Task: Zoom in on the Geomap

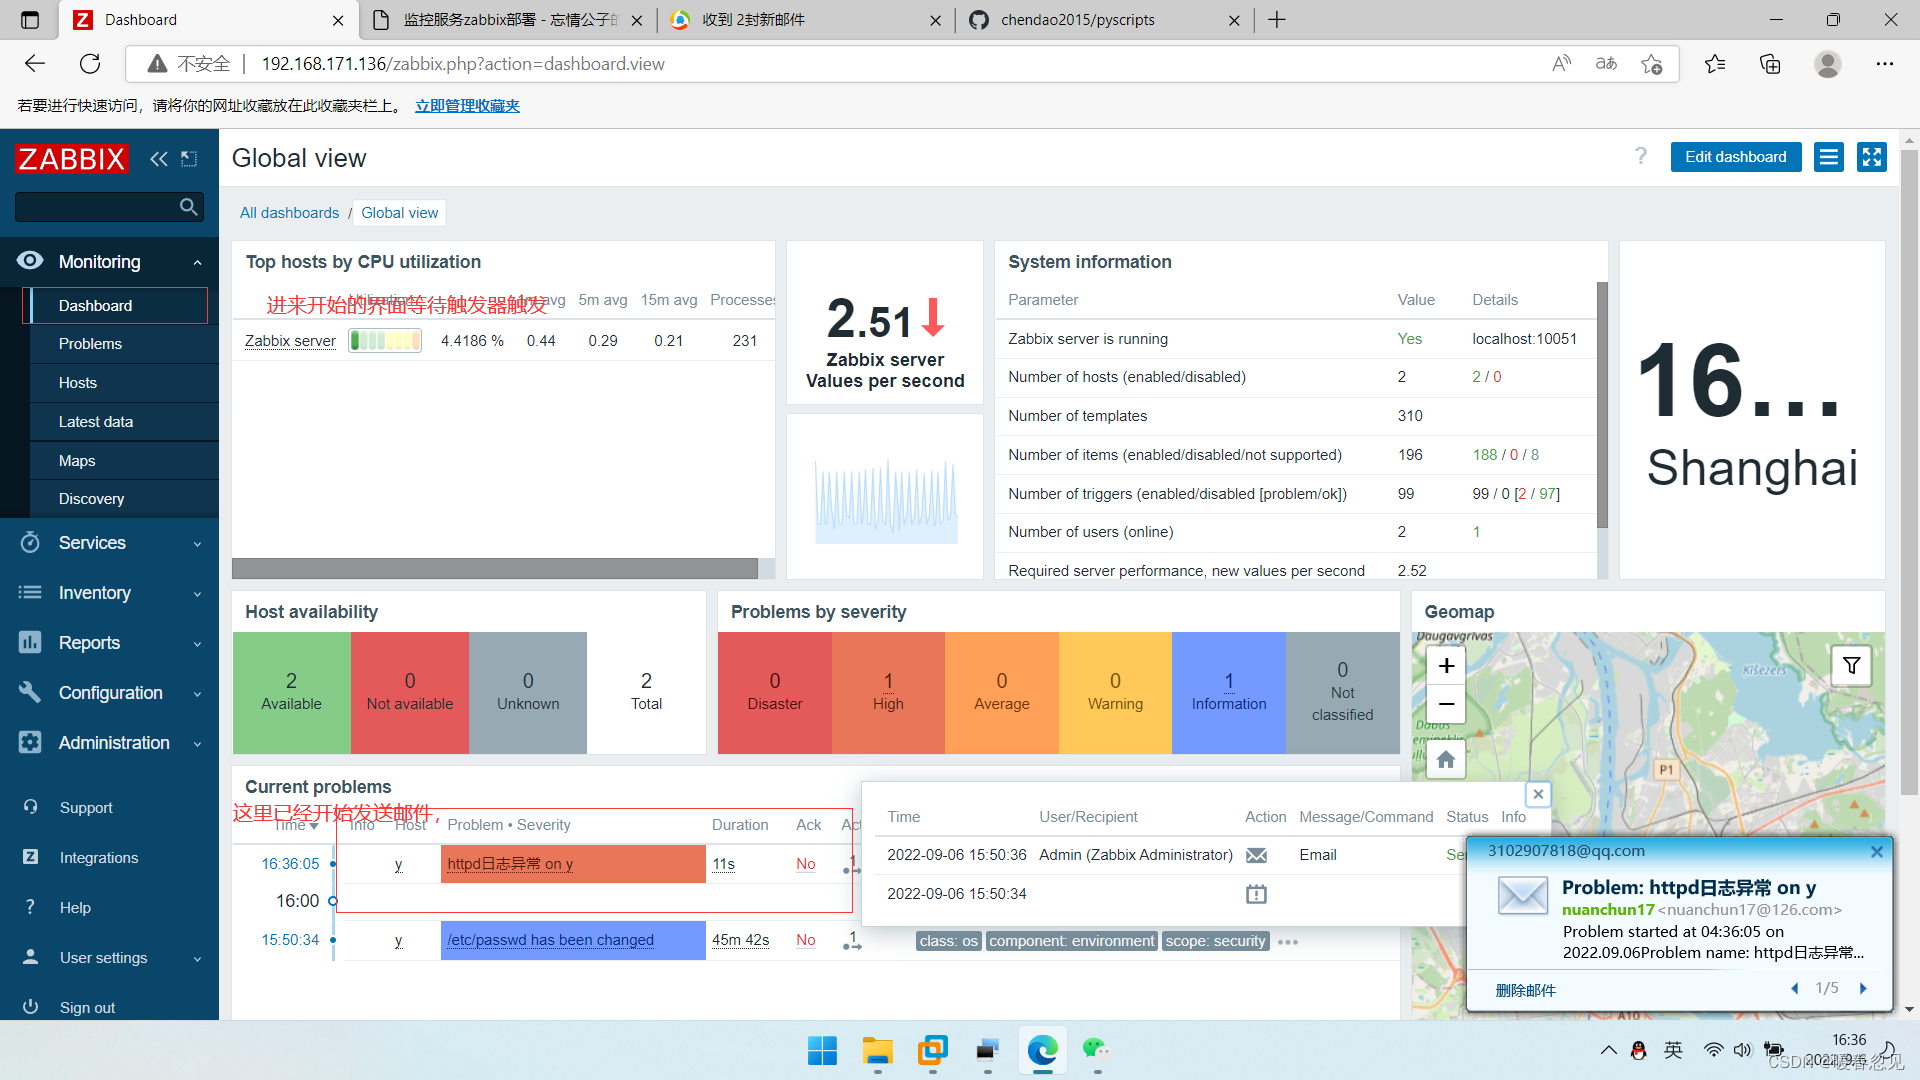Action: [x=1446, y=666]
